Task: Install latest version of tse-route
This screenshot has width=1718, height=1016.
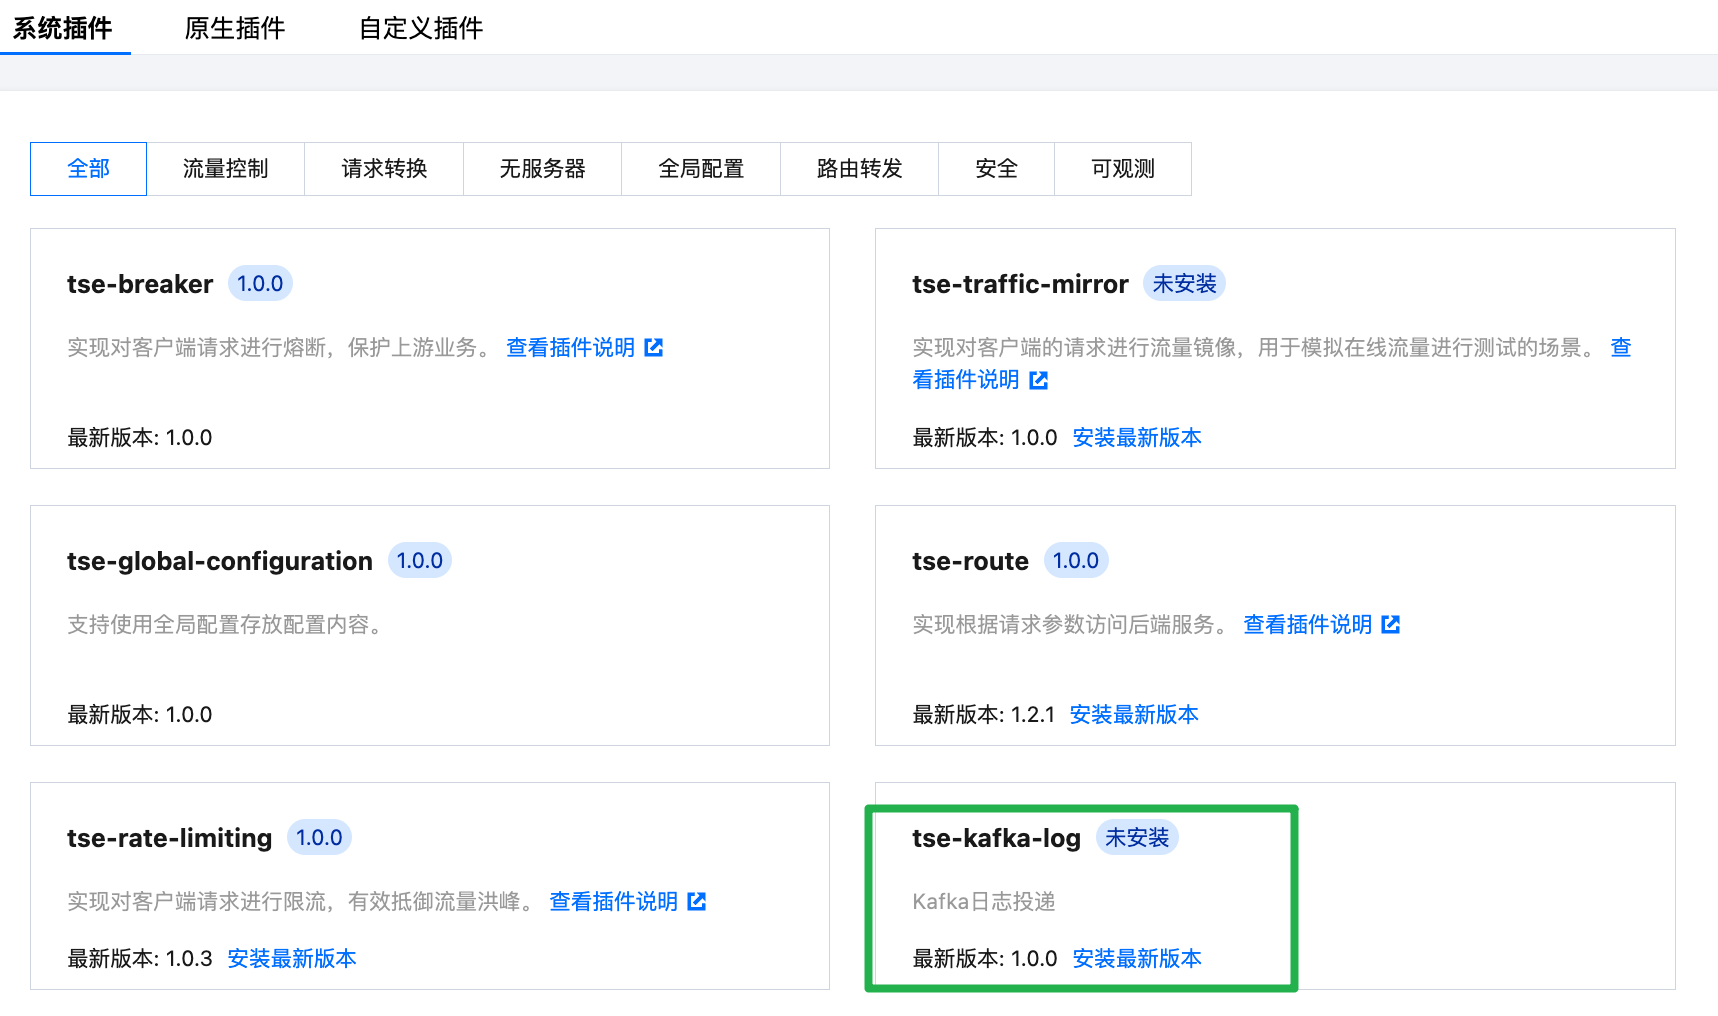Action: tap(1134, 715)
